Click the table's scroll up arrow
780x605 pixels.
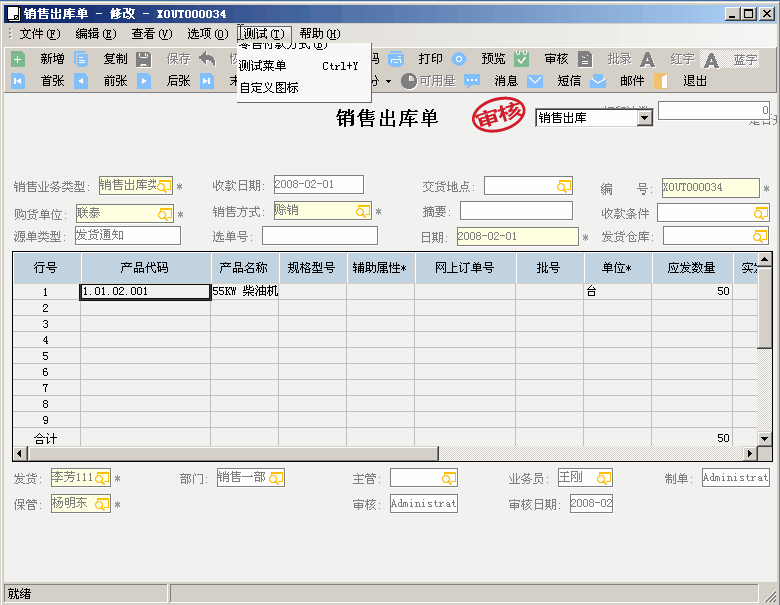pos(765,260)
